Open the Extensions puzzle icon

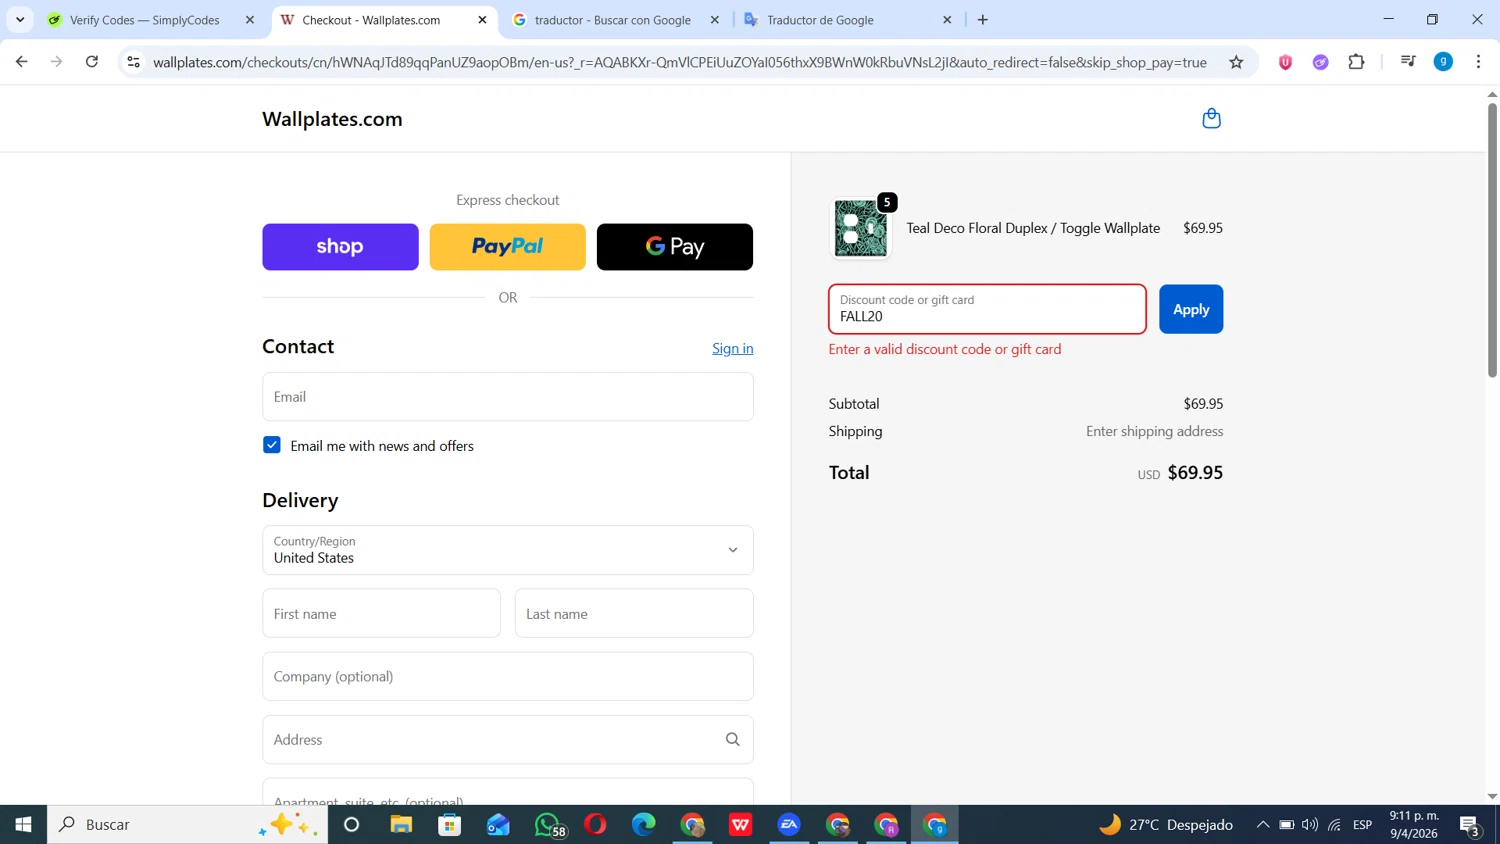point(1356,62)
